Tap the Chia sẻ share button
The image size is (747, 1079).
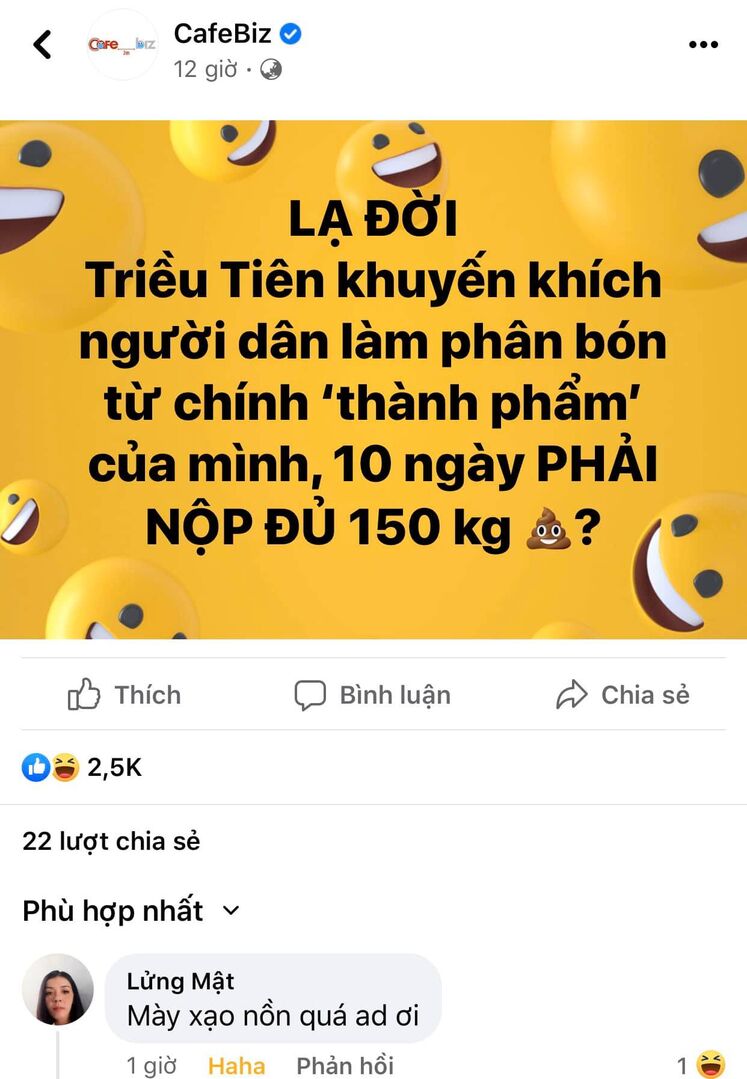[623, 694]
